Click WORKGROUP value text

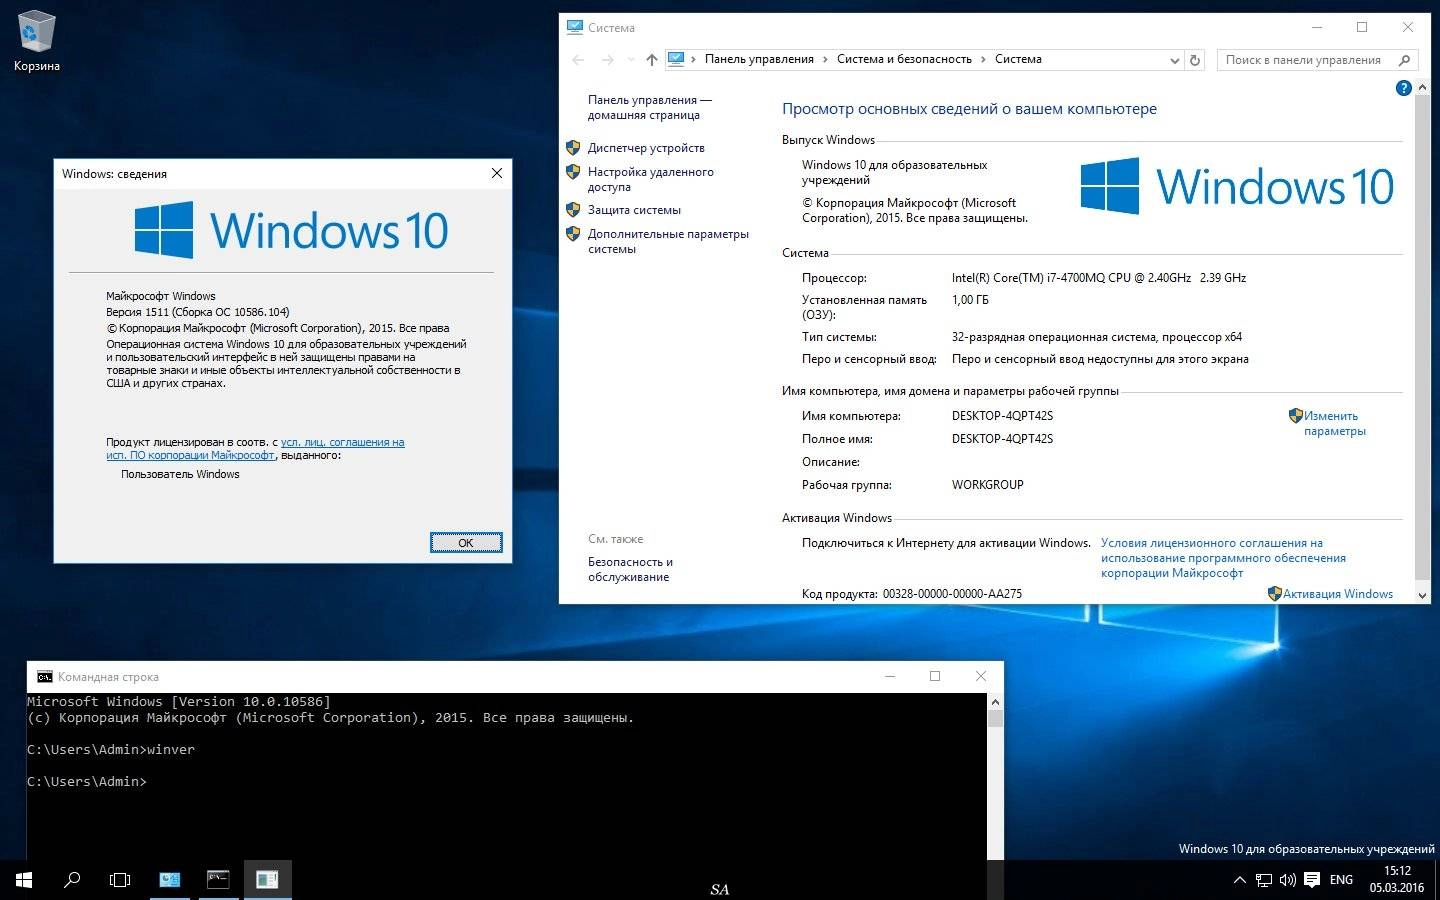coord(987,485)
